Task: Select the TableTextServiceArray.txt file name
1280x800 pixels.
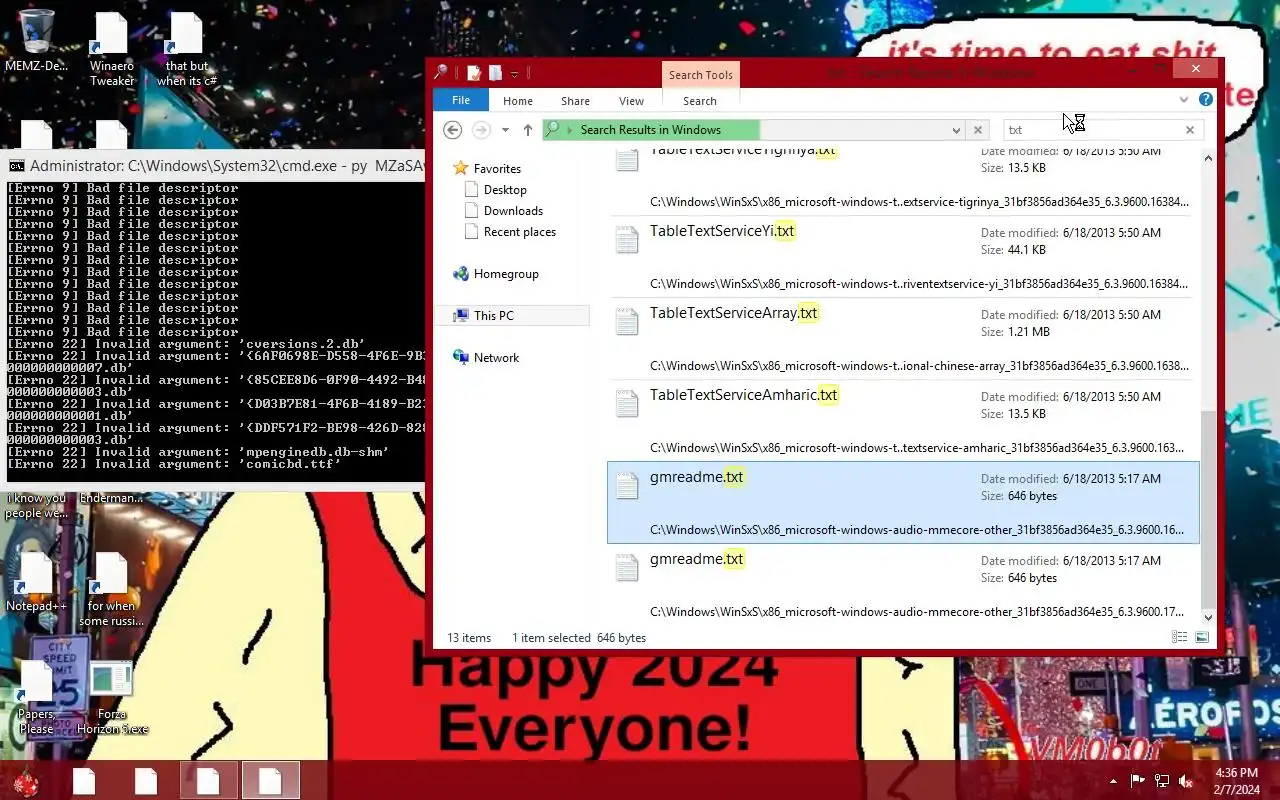Action: (733, 313)
